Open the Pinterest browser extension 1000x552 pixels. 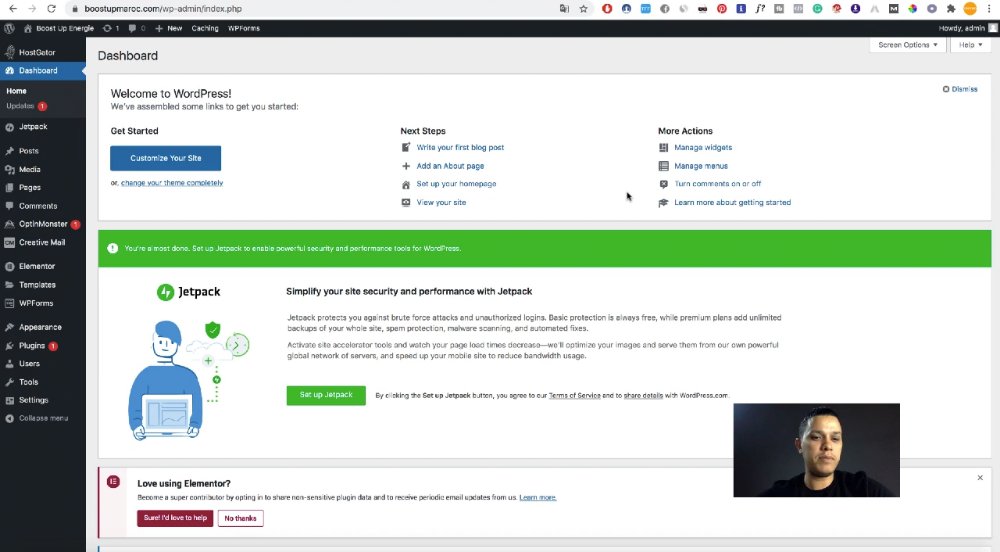coord(722,9)
